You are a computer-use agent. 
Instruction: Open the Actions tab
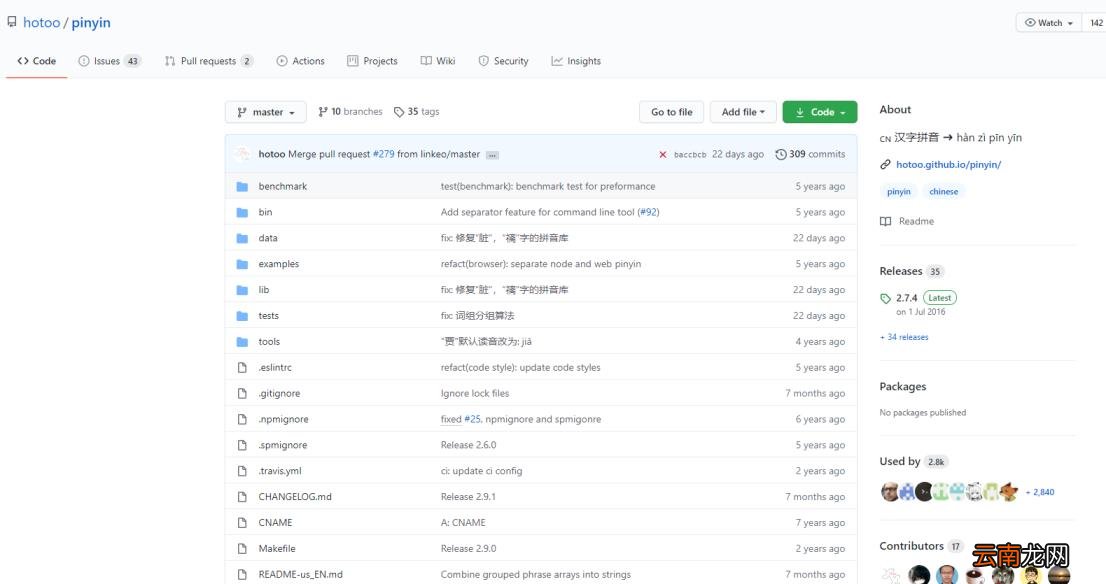pos(300,61)
